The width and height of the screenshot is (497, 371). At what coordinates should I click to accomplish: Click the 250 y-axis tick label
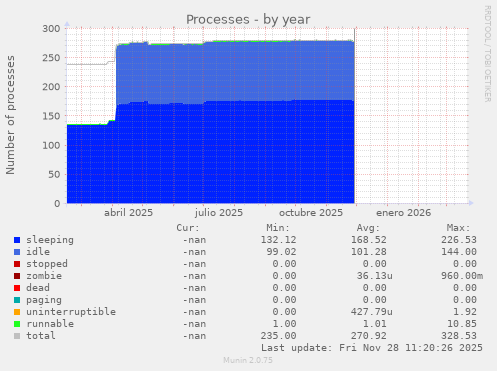point(51,58)
